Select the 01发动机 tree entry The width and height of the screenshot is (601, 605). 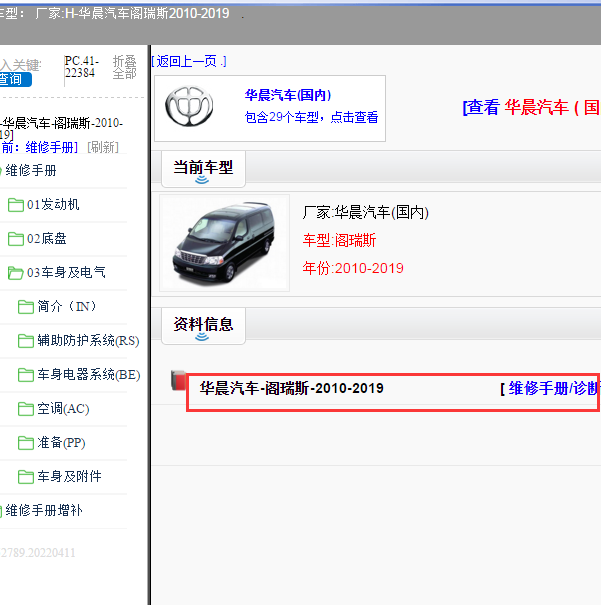pos(53,204)
